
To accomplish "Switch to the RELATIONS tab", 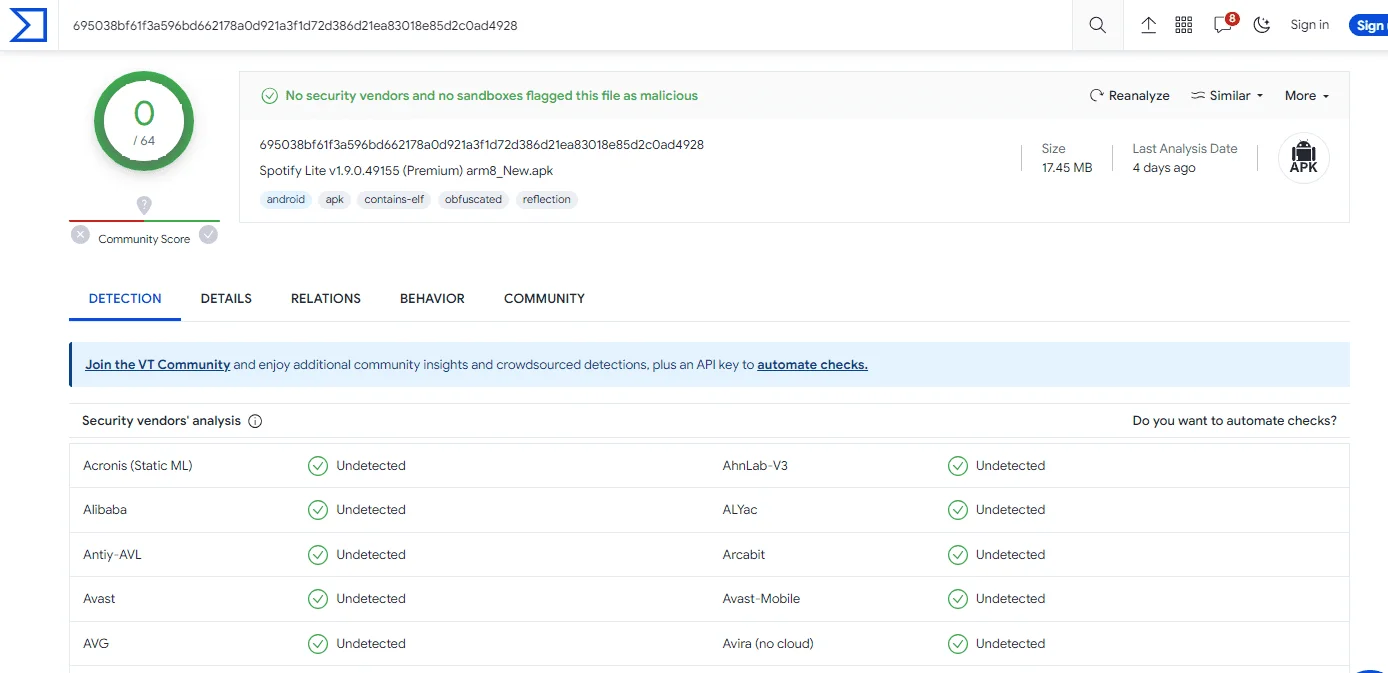I will (326, 299).
